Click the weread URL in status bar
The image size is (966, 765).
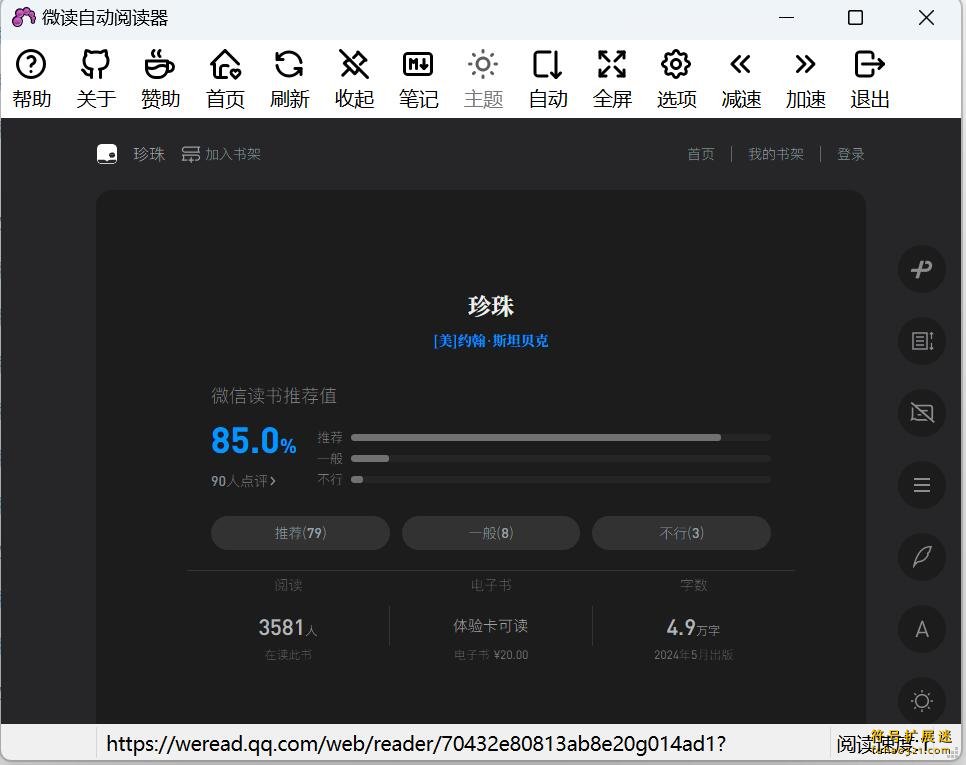416,744
